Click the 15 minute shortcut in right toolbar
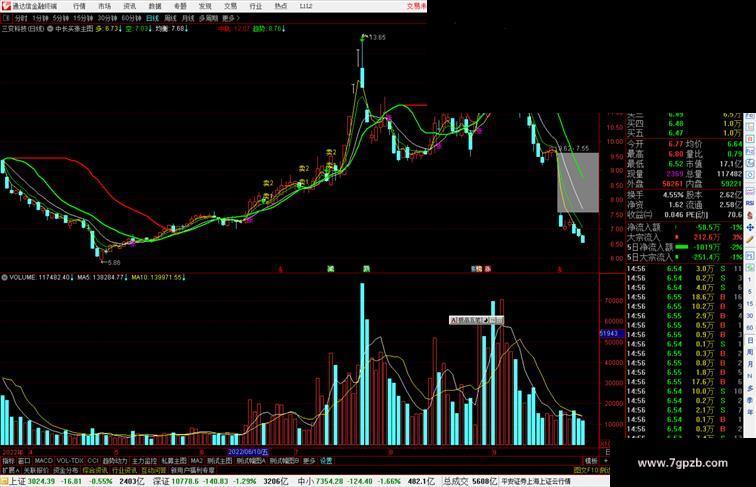Screen dimensions: 756x487 tap(750, 304)
